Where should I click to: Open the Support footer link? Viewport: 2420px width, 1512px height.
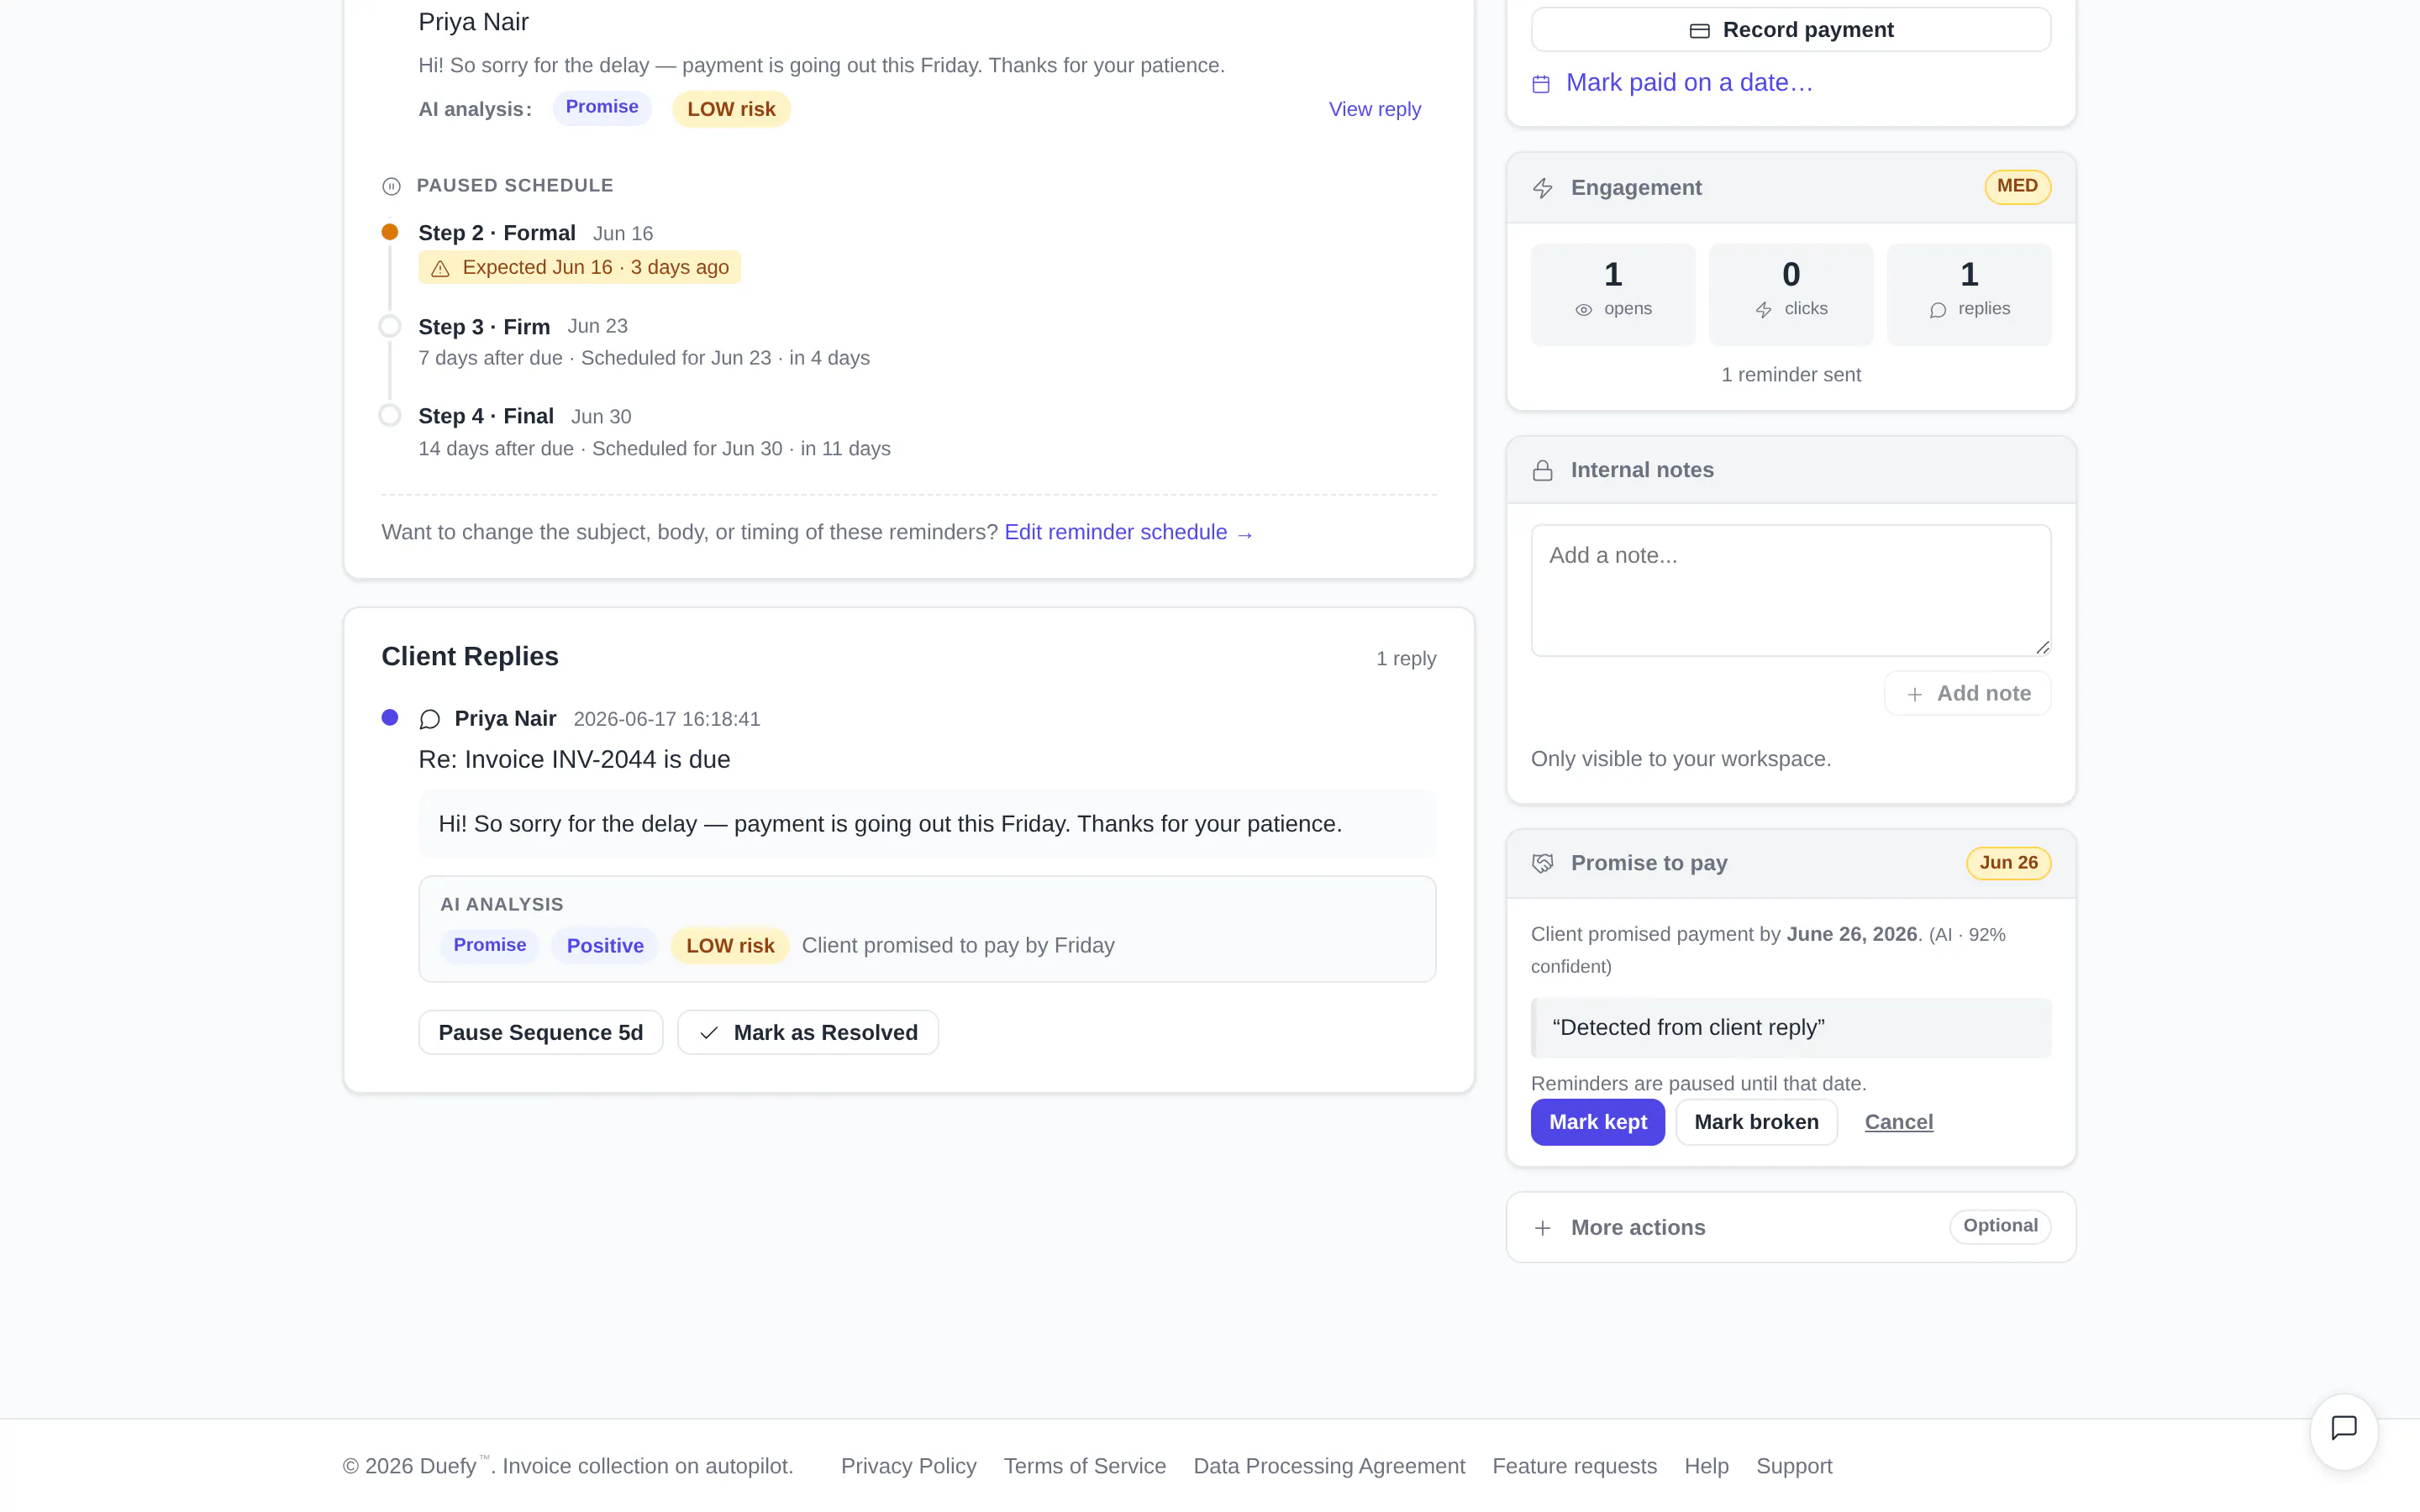[x=1794, y=1466]
